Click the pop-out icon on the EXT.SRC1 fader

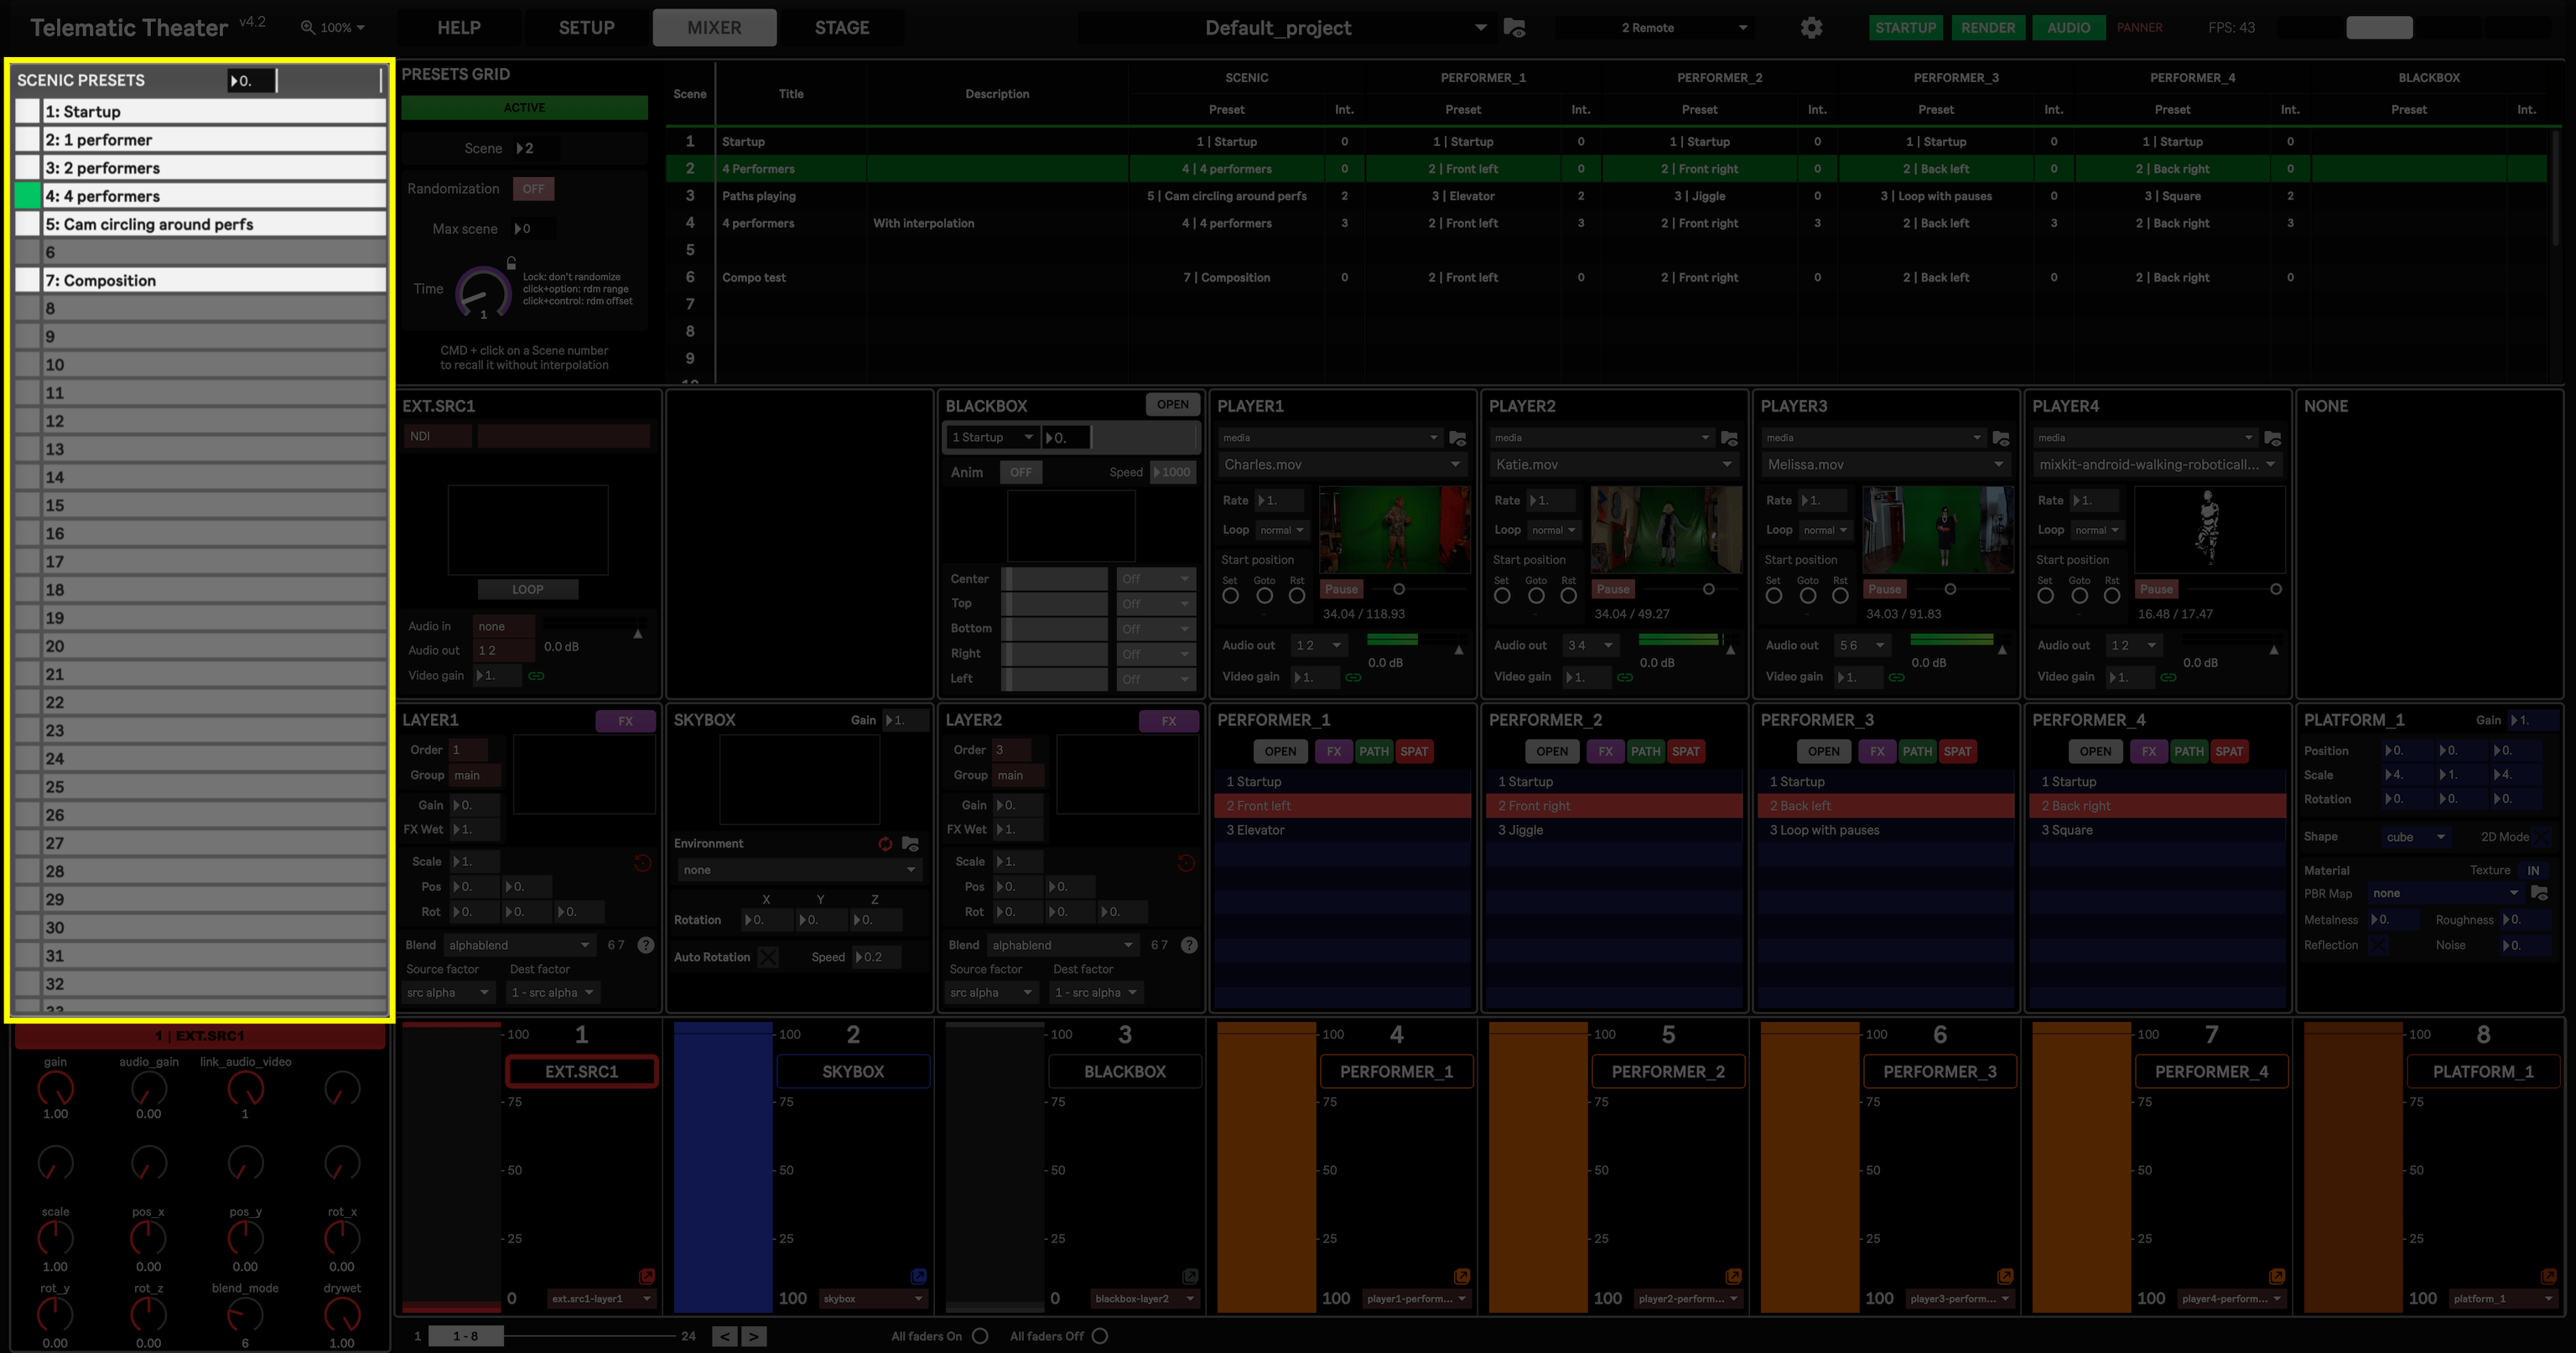647,1276
